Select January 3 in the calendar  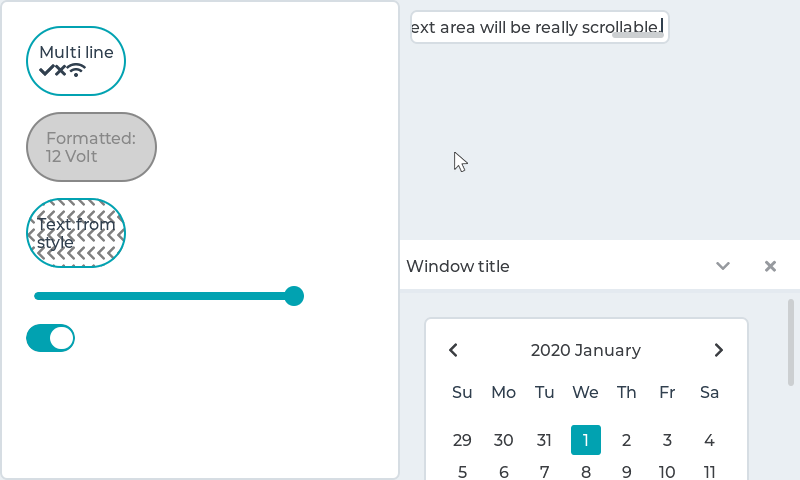(667, 440)
